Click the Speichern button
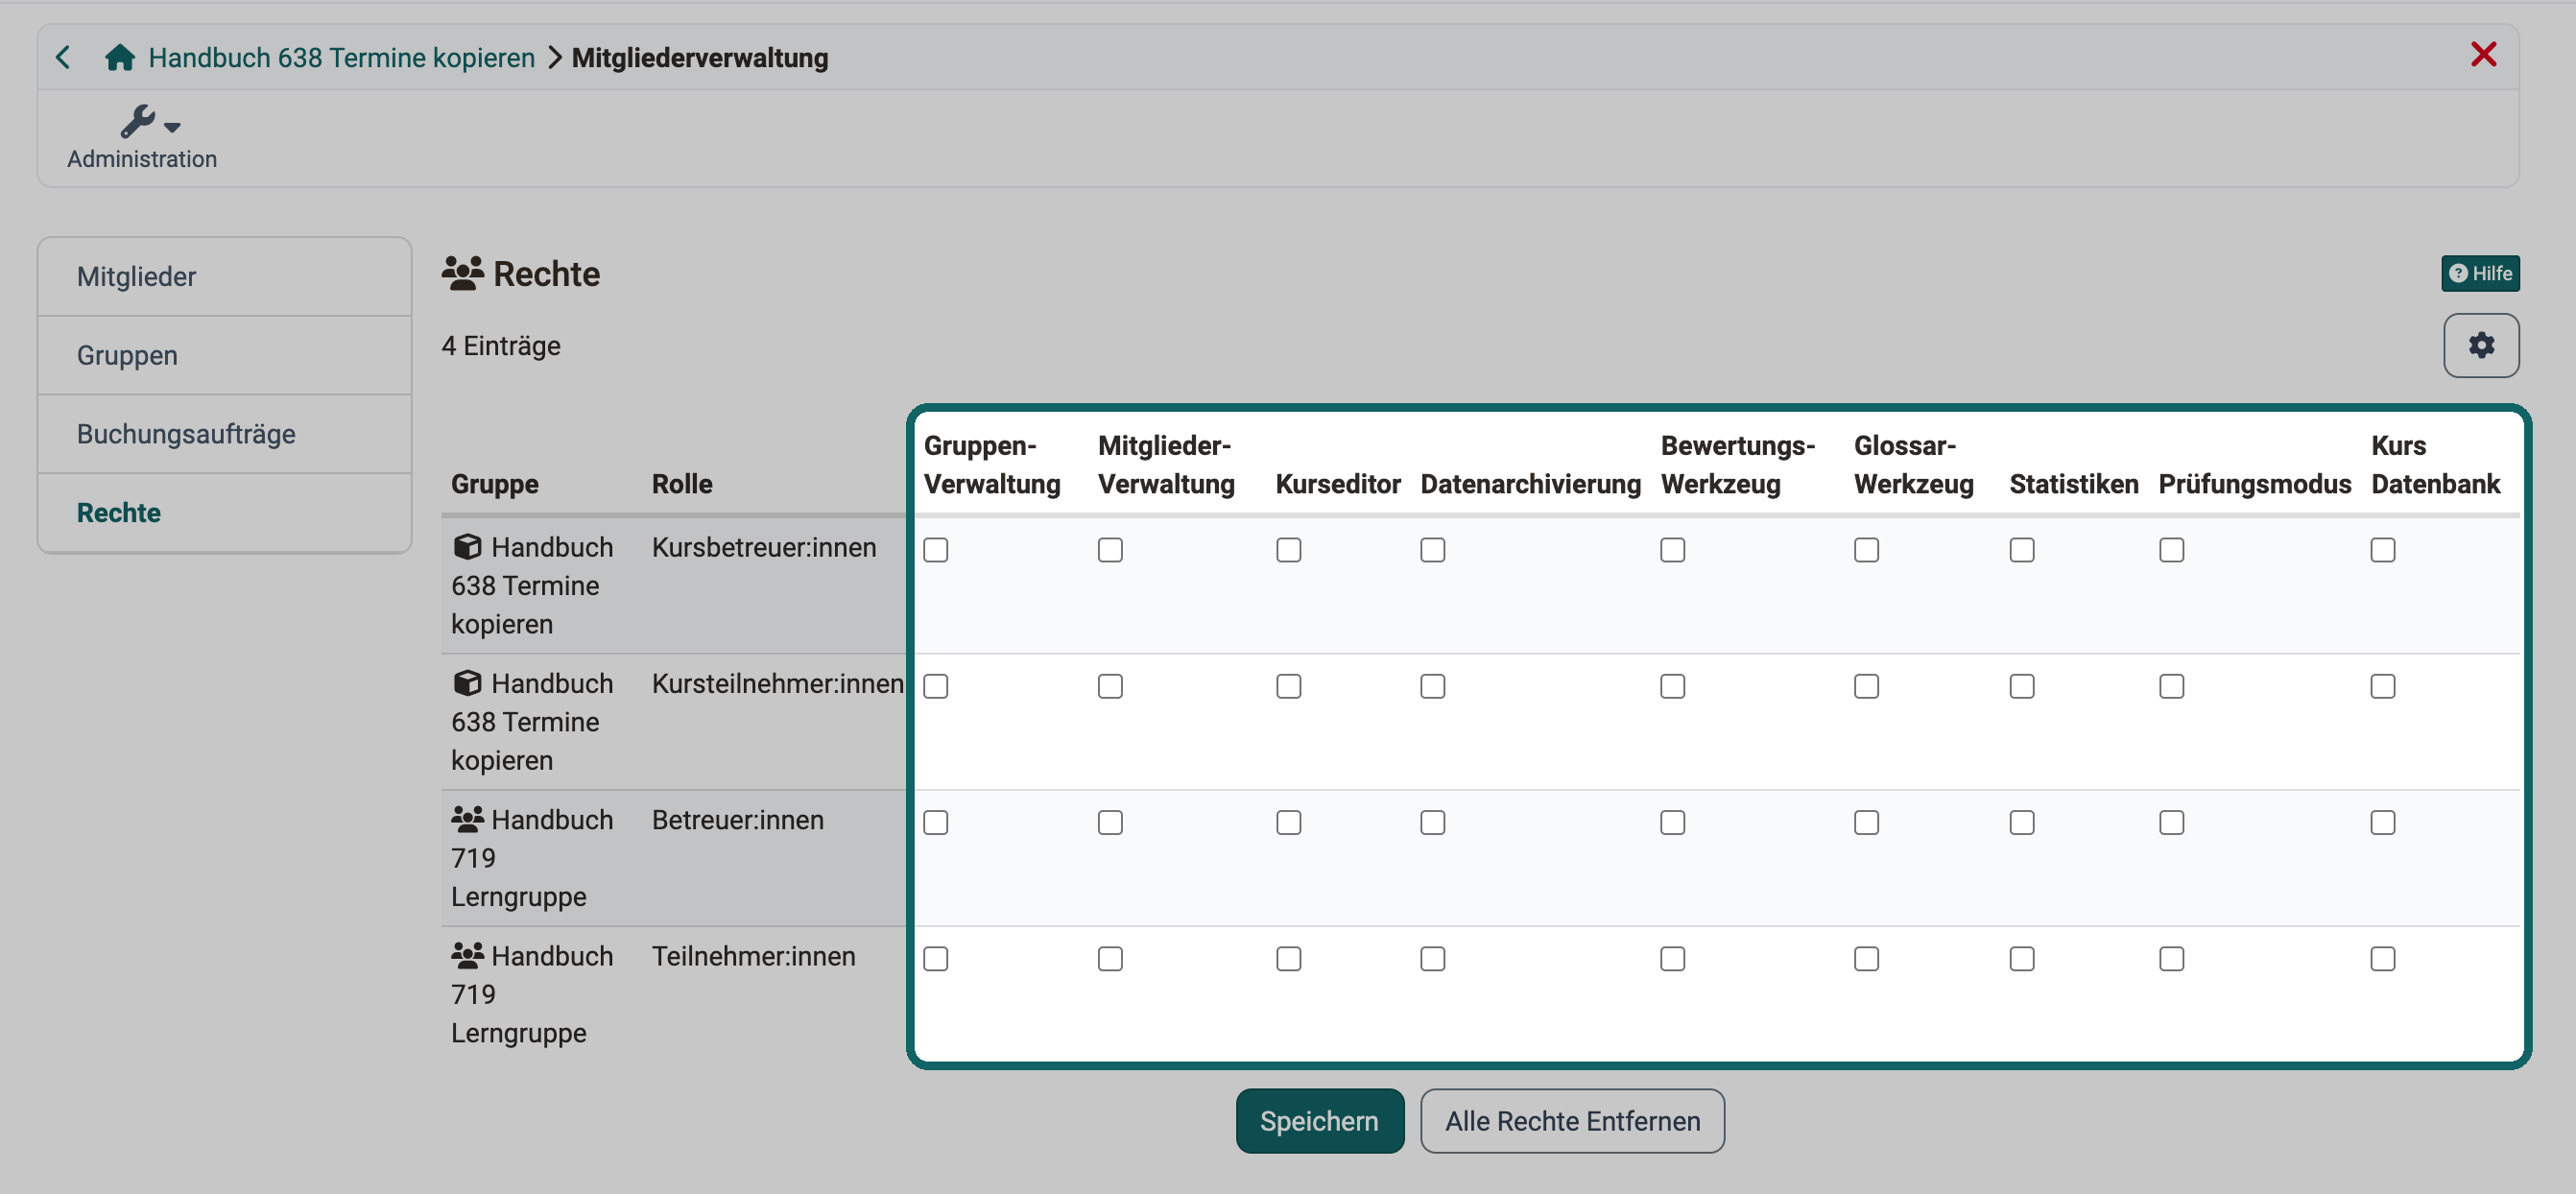 [x=1319, y=1121]
